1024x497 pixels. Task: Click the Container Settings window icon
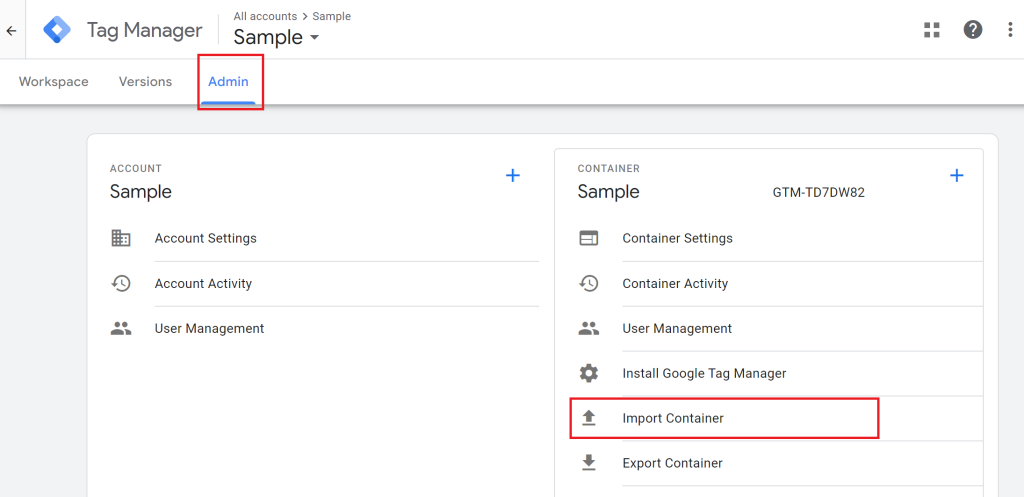[x=589, y=238]
